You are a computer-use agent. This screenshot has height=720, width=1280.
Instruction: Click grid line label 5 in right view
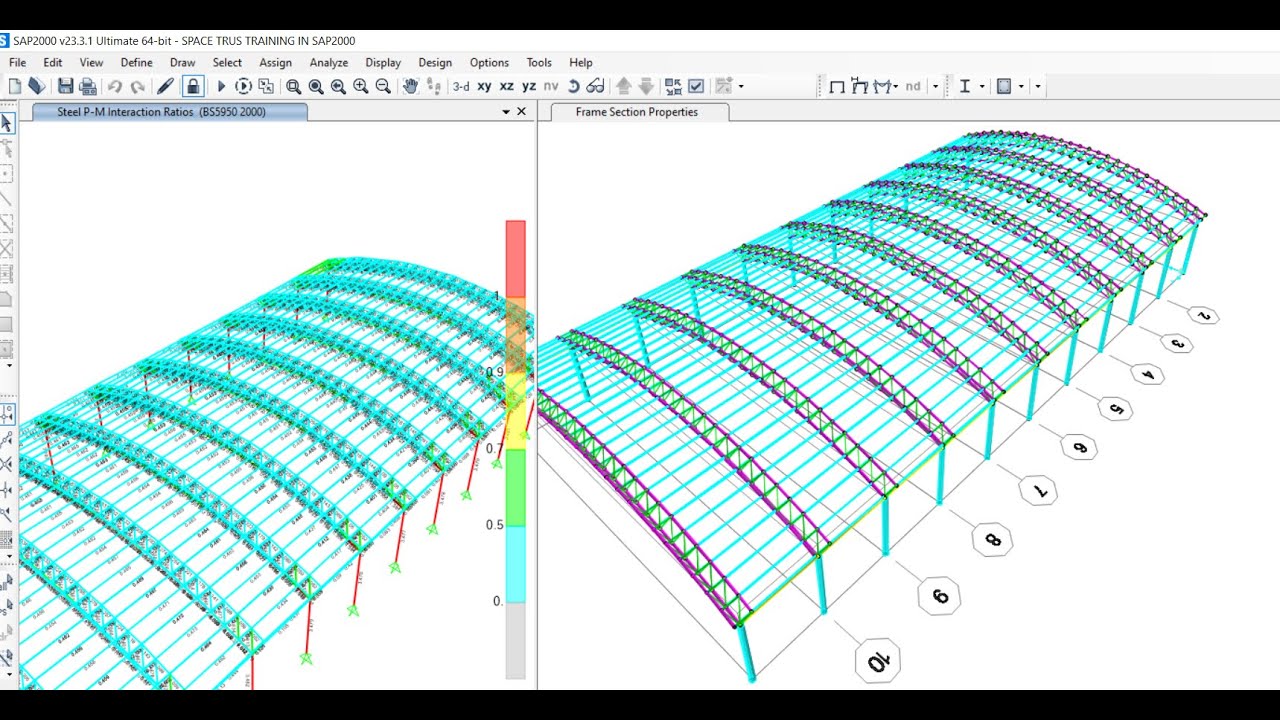point(1114,408)
